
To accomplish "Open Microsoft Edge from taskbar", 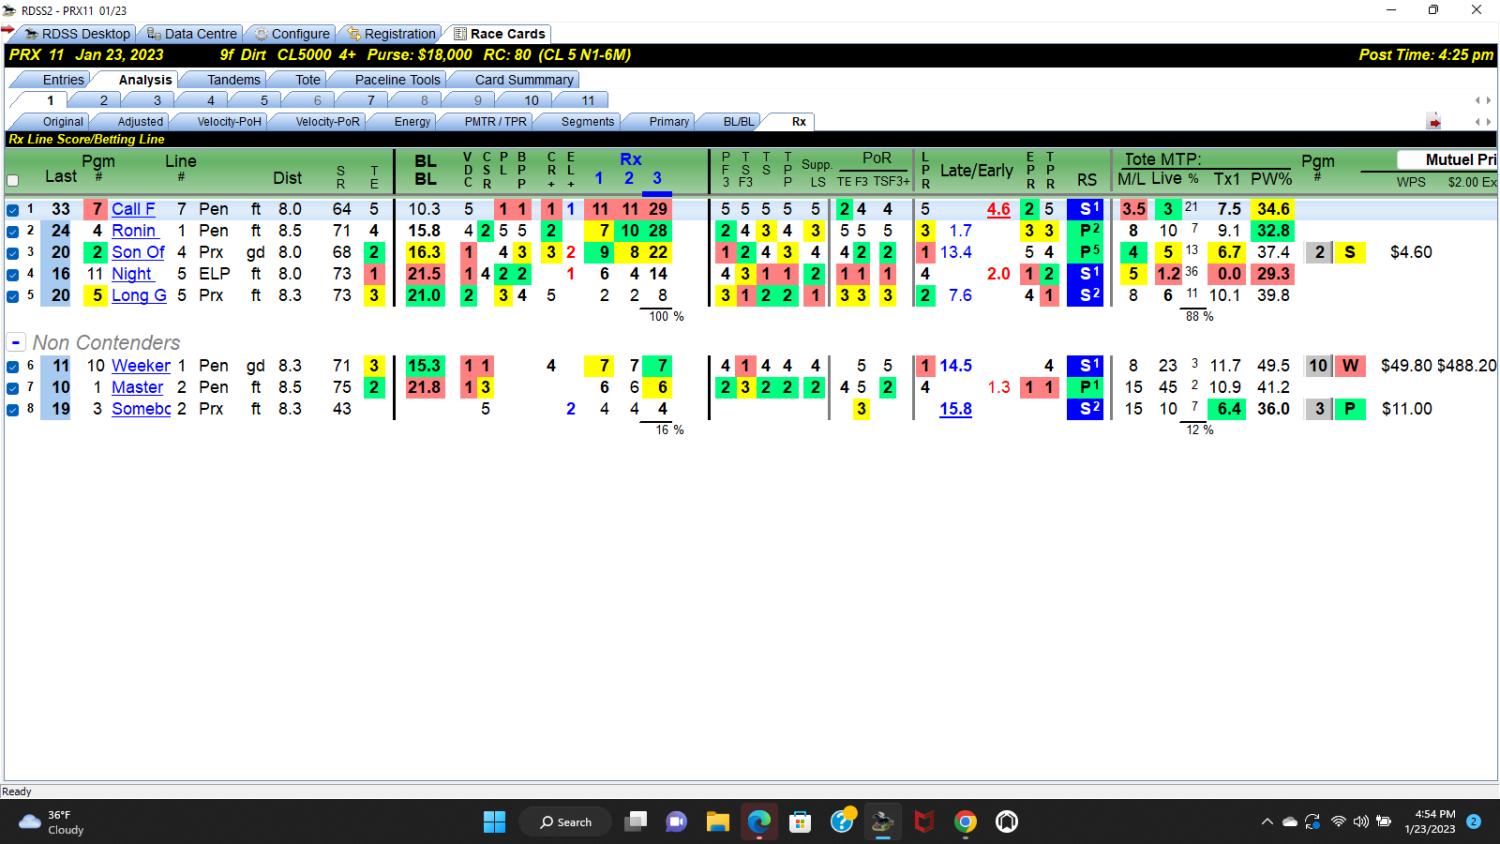I will click(759, 822).
